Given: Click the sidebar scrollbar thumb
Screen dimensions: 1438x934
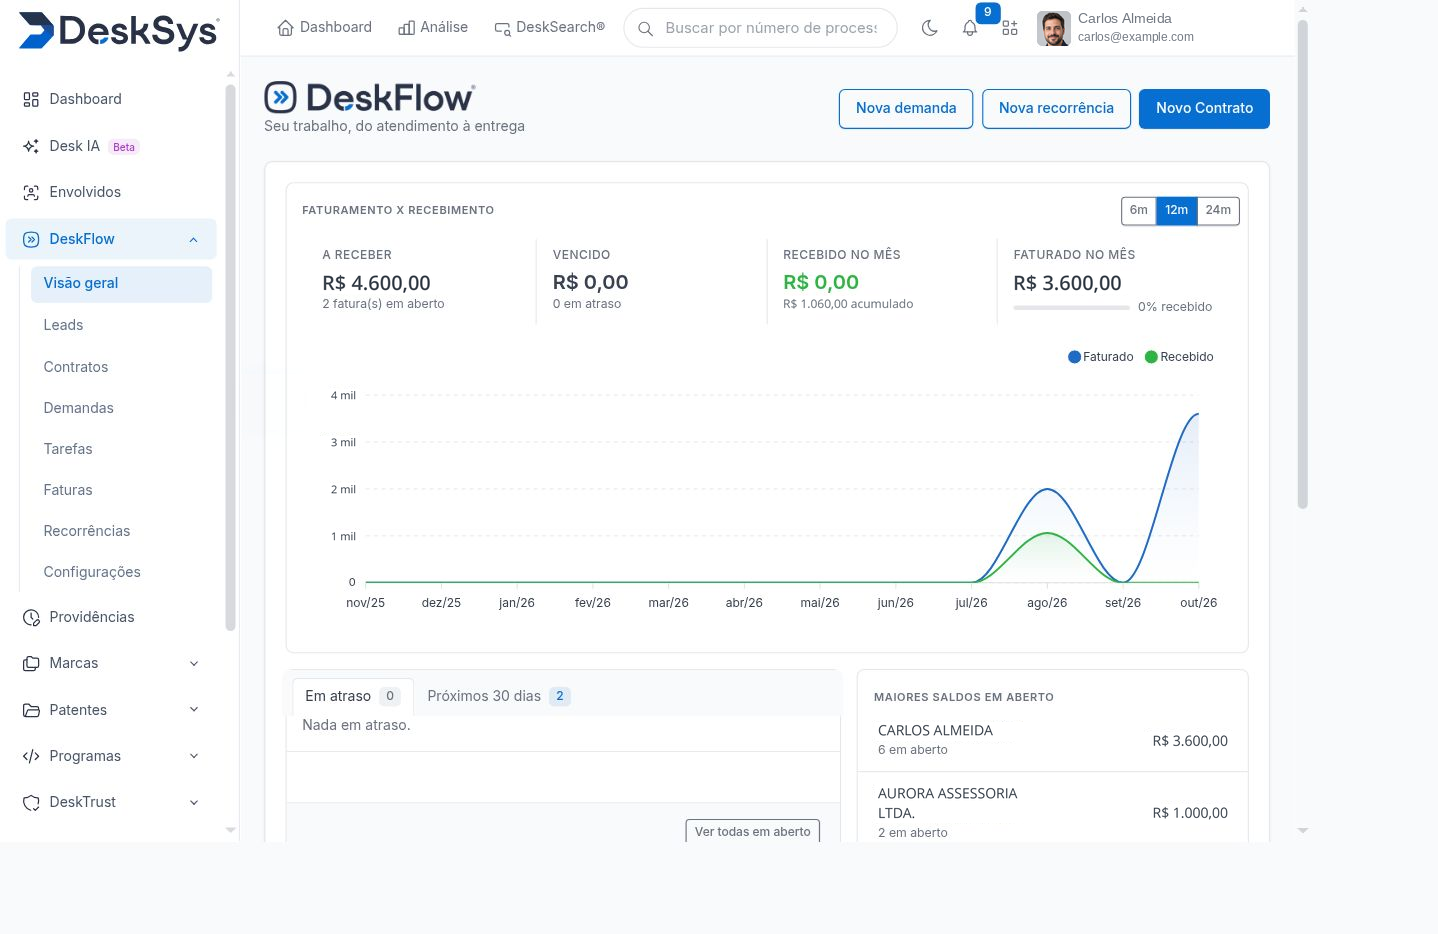Looking at the screenshot, I should (230, 357).
